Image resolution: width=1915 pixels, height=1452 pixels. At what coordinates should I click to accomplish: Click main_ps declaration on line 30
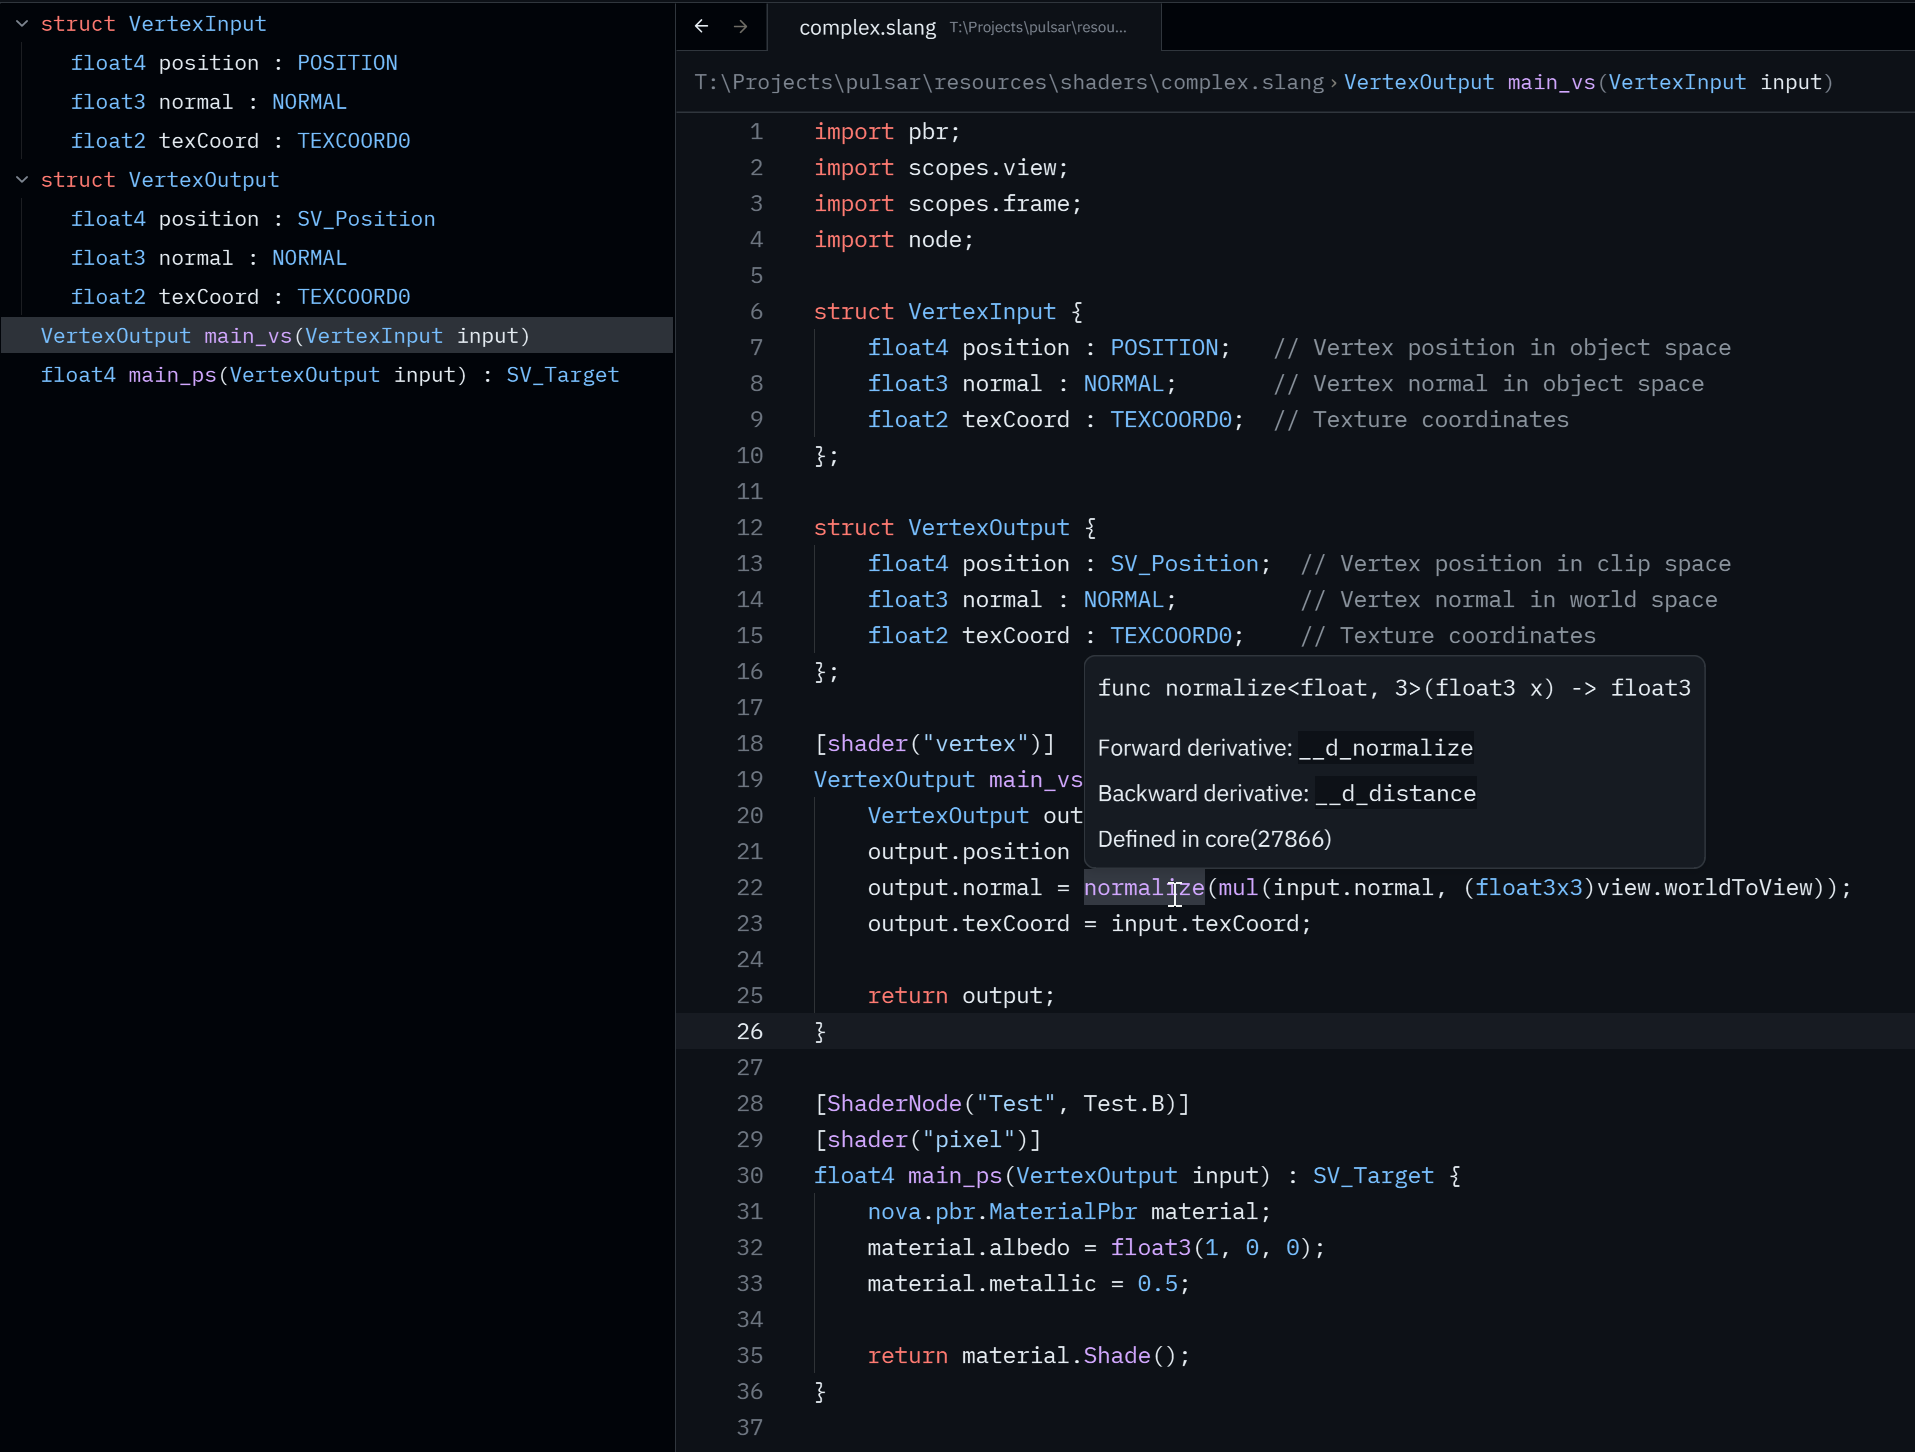click(x=1137, y=1175)
